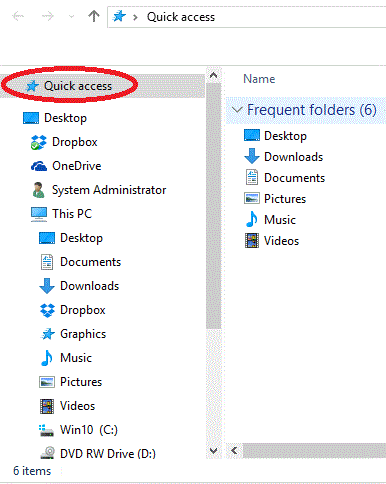
Task: Click the Dropbox icon with green checkmark
Action: [x=39, y=142]
